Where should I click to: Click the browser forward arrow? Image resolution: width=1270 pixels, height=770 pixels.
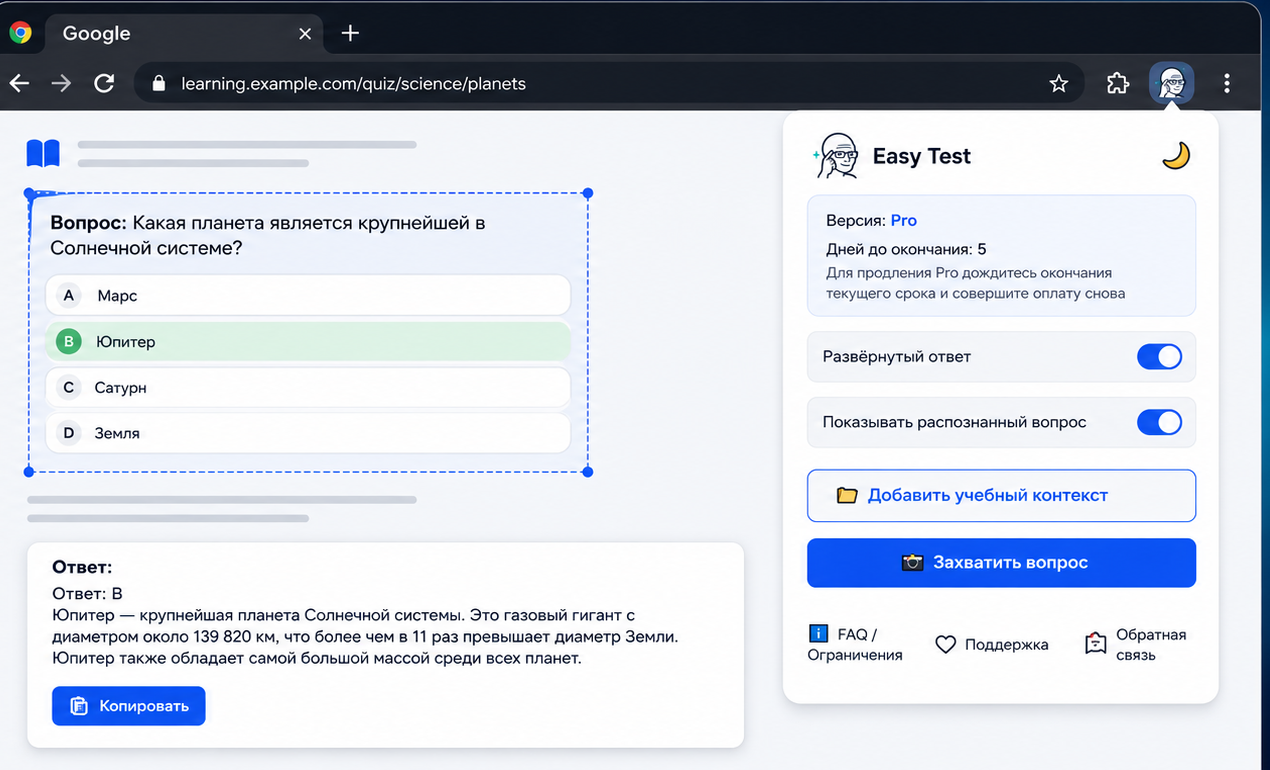coord(61,84)
